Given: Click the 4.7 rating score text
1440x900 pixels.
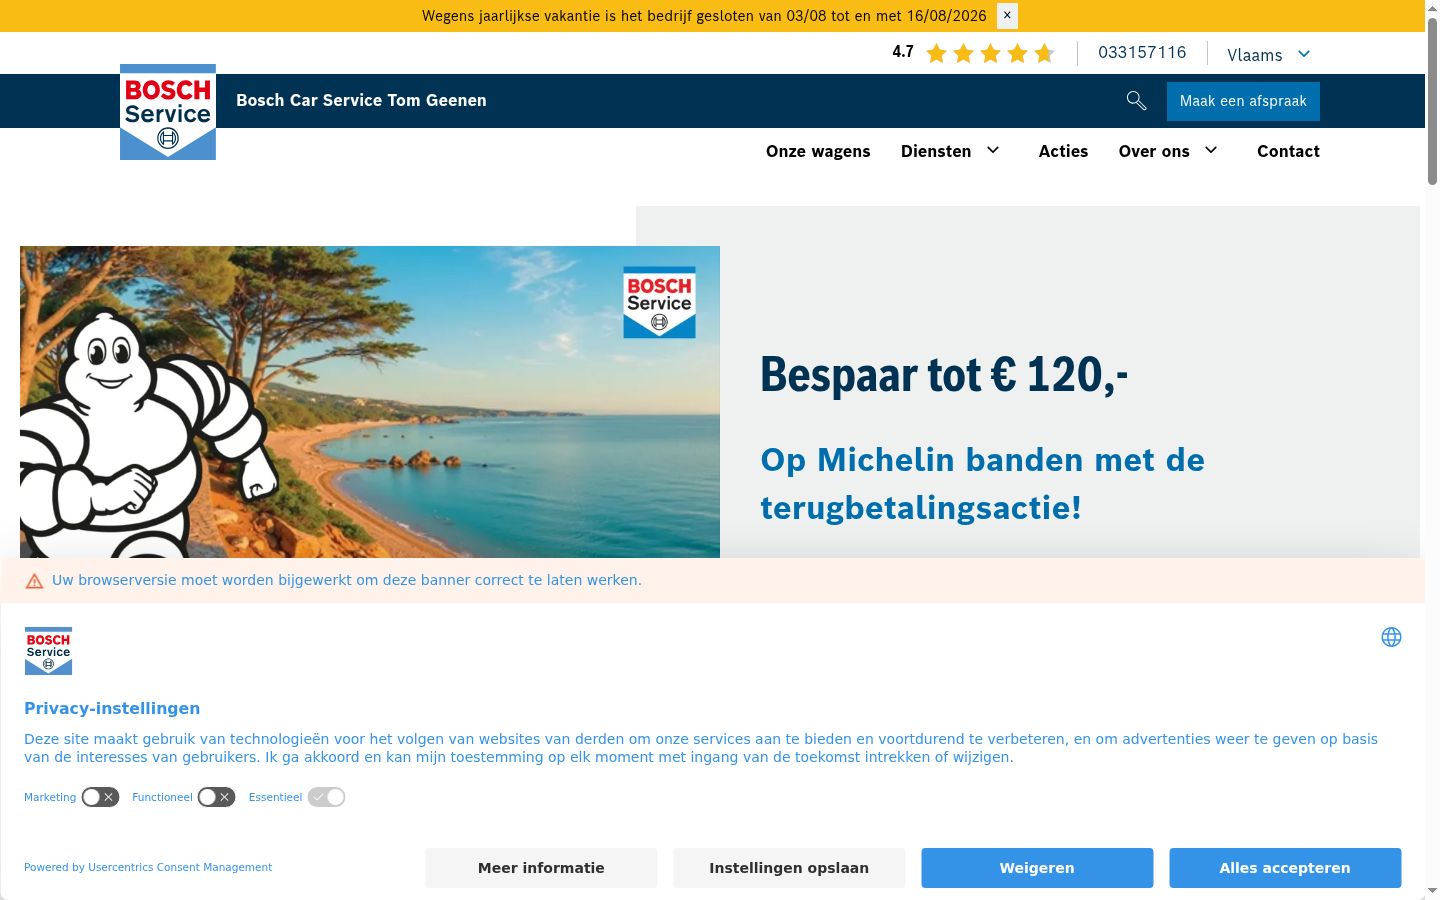Looking at the screenshot, I should point(903,52).
